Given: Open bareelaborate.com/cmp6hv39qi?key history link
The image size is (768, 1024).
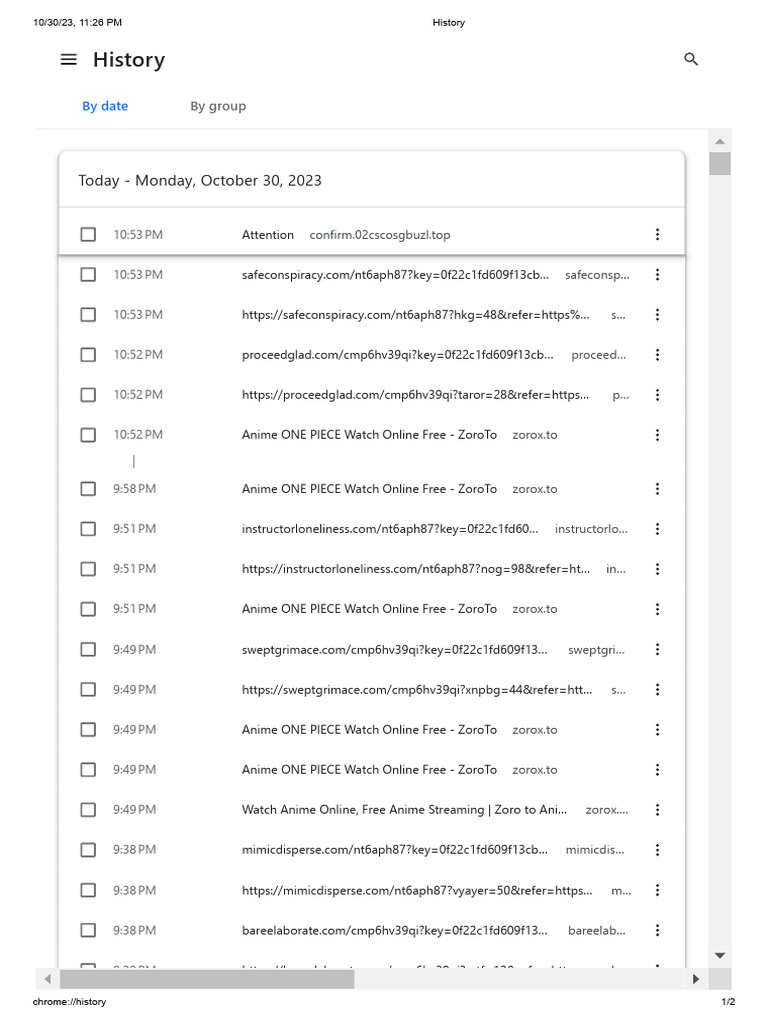Looking at the screenshot, I should click(x=394, y=930).
